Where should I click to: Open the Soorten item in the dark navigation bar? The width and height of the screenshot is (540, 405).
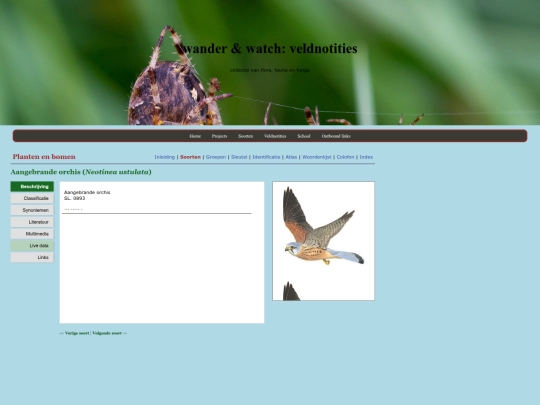pos(245,136)
